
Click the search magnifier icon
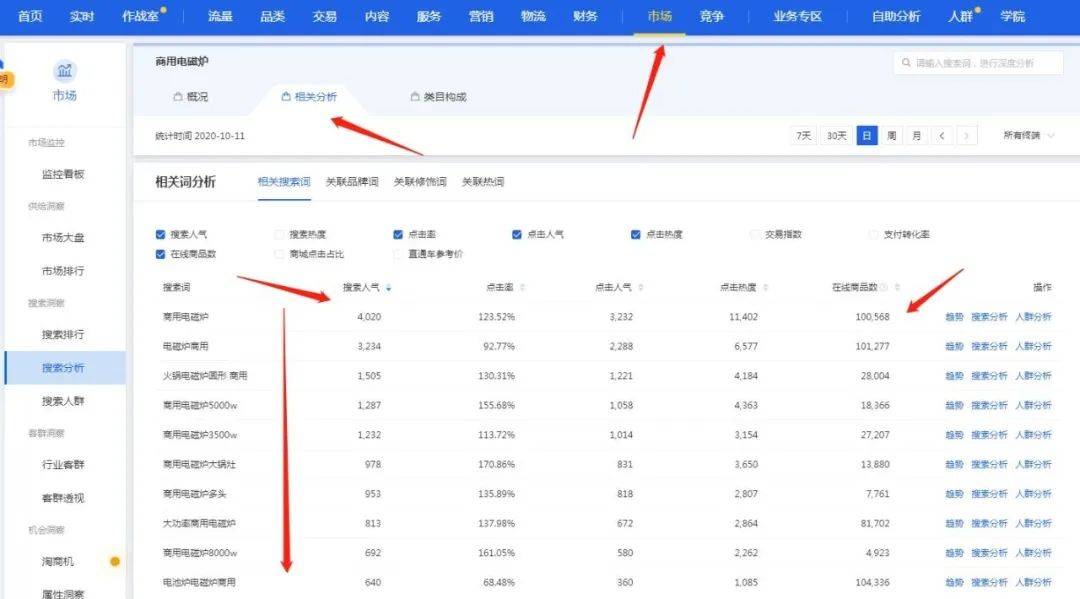(x=906, y=63)
